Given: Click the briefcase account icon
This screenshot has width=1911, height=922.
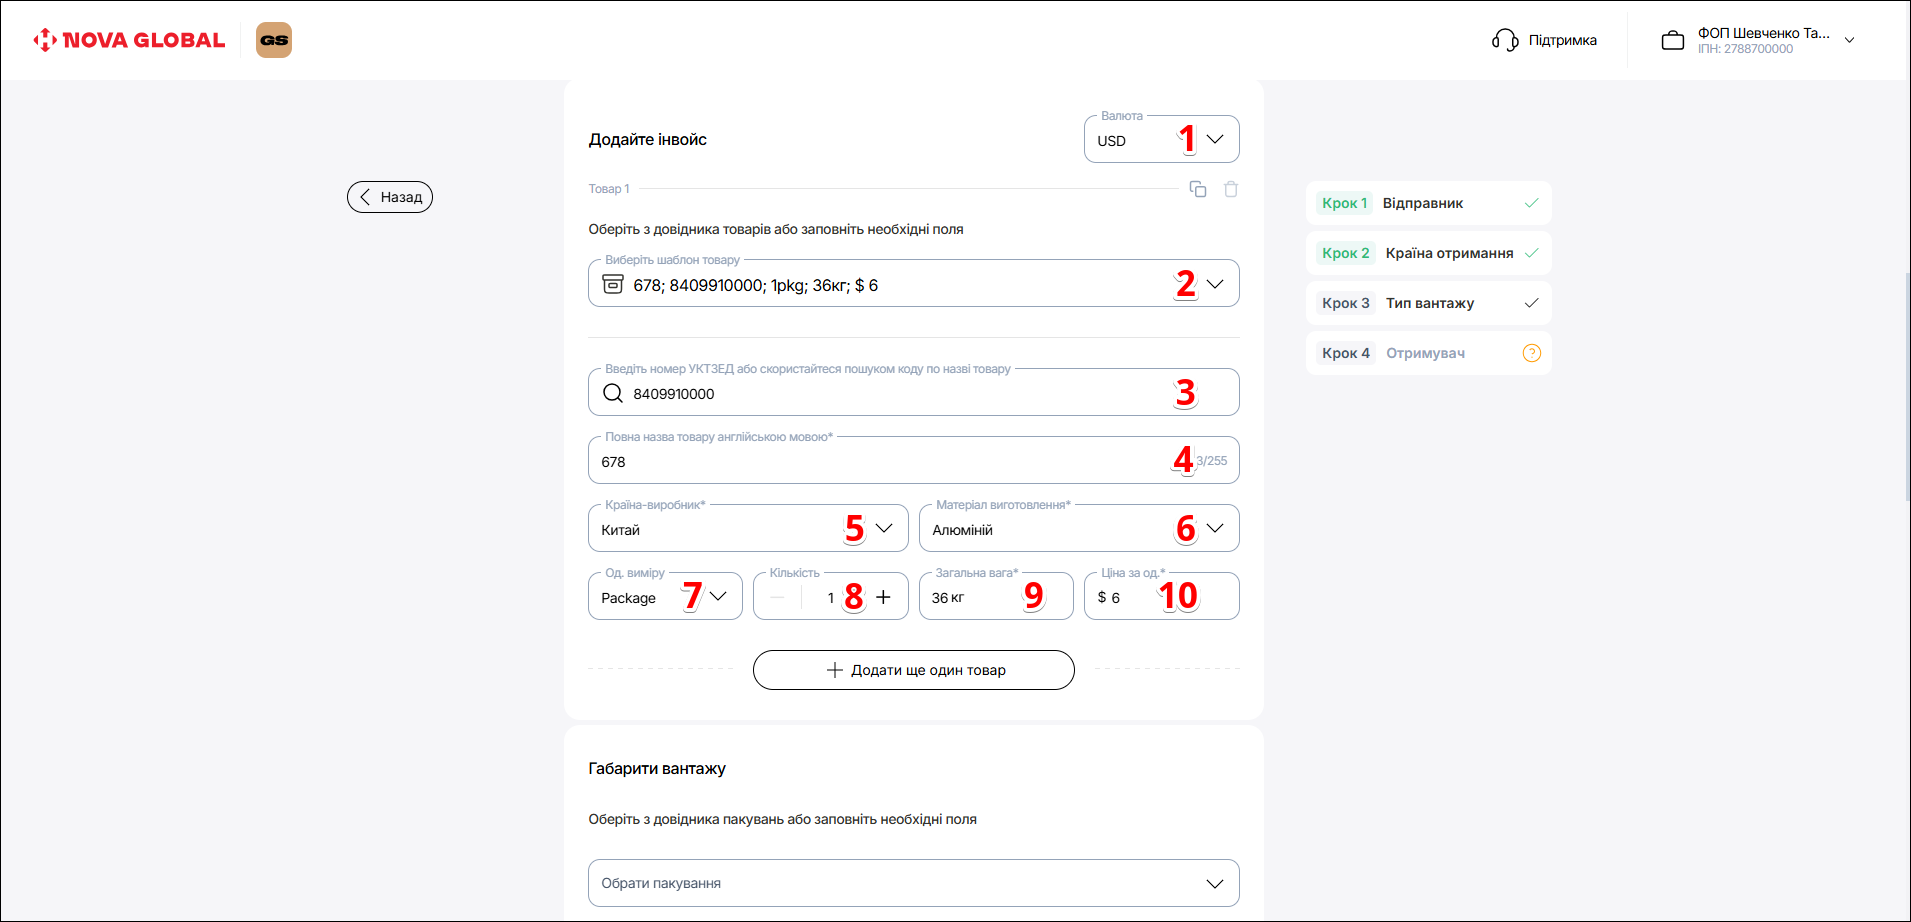Looking at the screenshot, I should (1673, 41).
